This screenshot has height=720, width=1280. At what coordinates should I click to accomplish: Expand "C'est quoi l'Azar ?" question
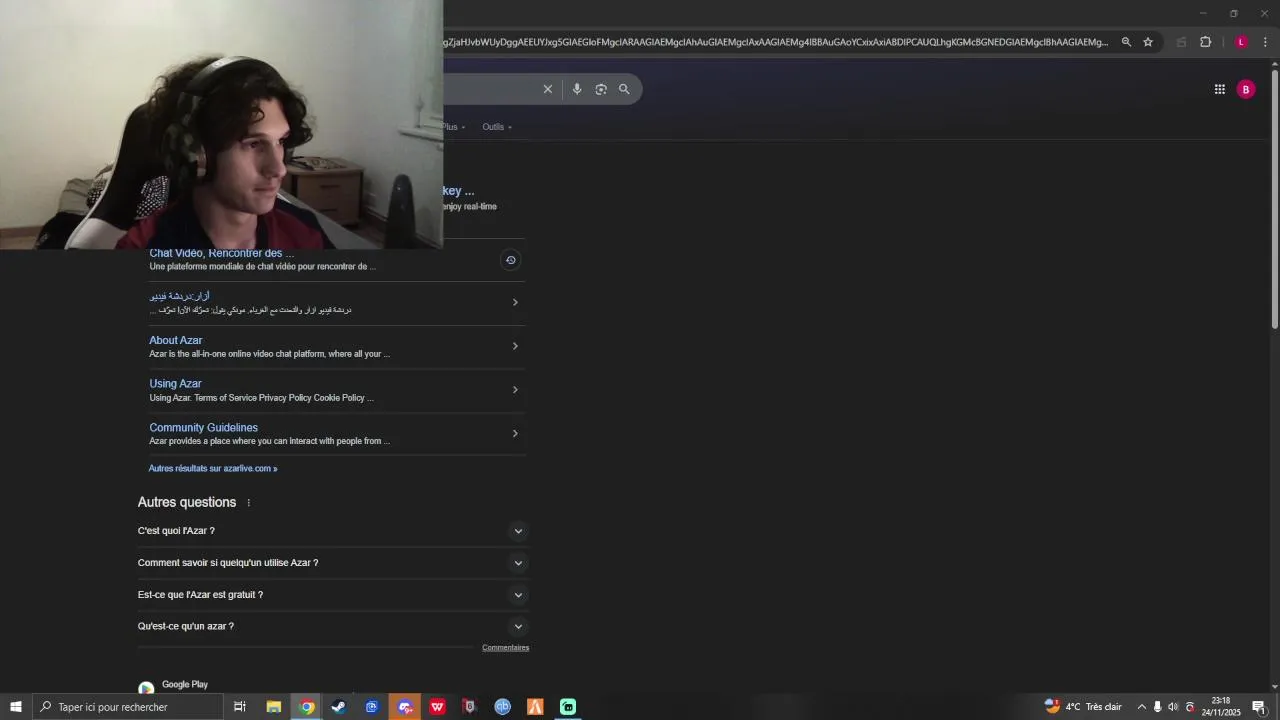518,531
